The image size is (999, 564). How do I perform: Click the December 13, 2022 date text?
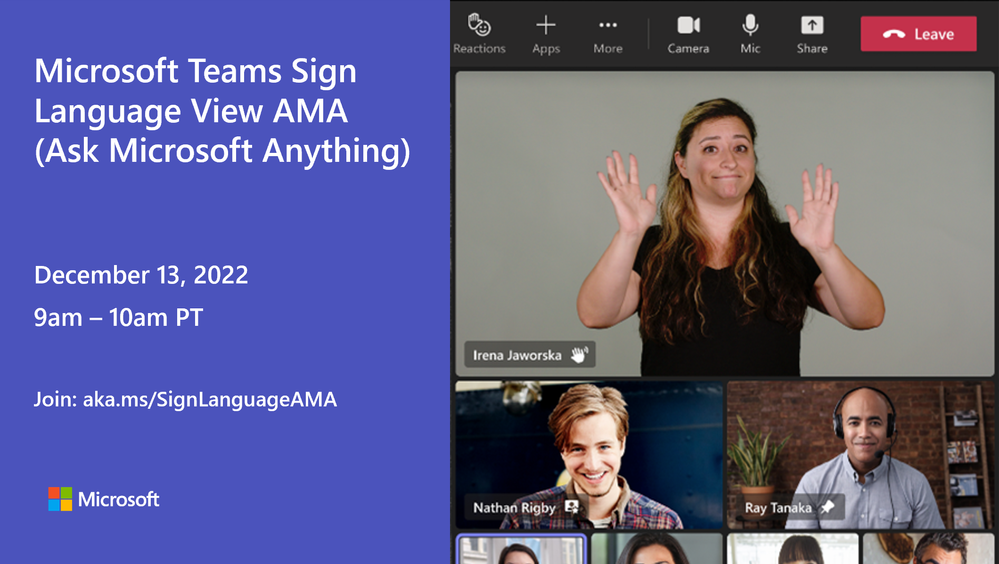click(x=141, y=275)
